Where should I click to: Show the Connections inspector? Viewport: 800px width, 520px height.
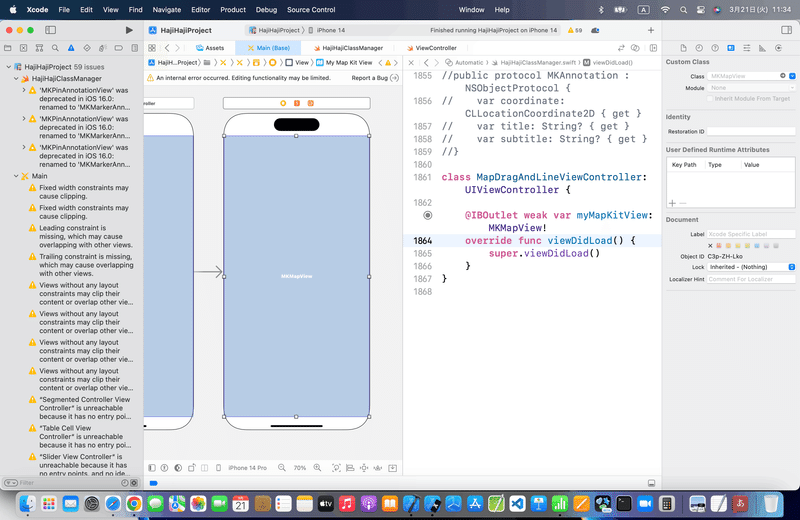click(x=778, y=48)
